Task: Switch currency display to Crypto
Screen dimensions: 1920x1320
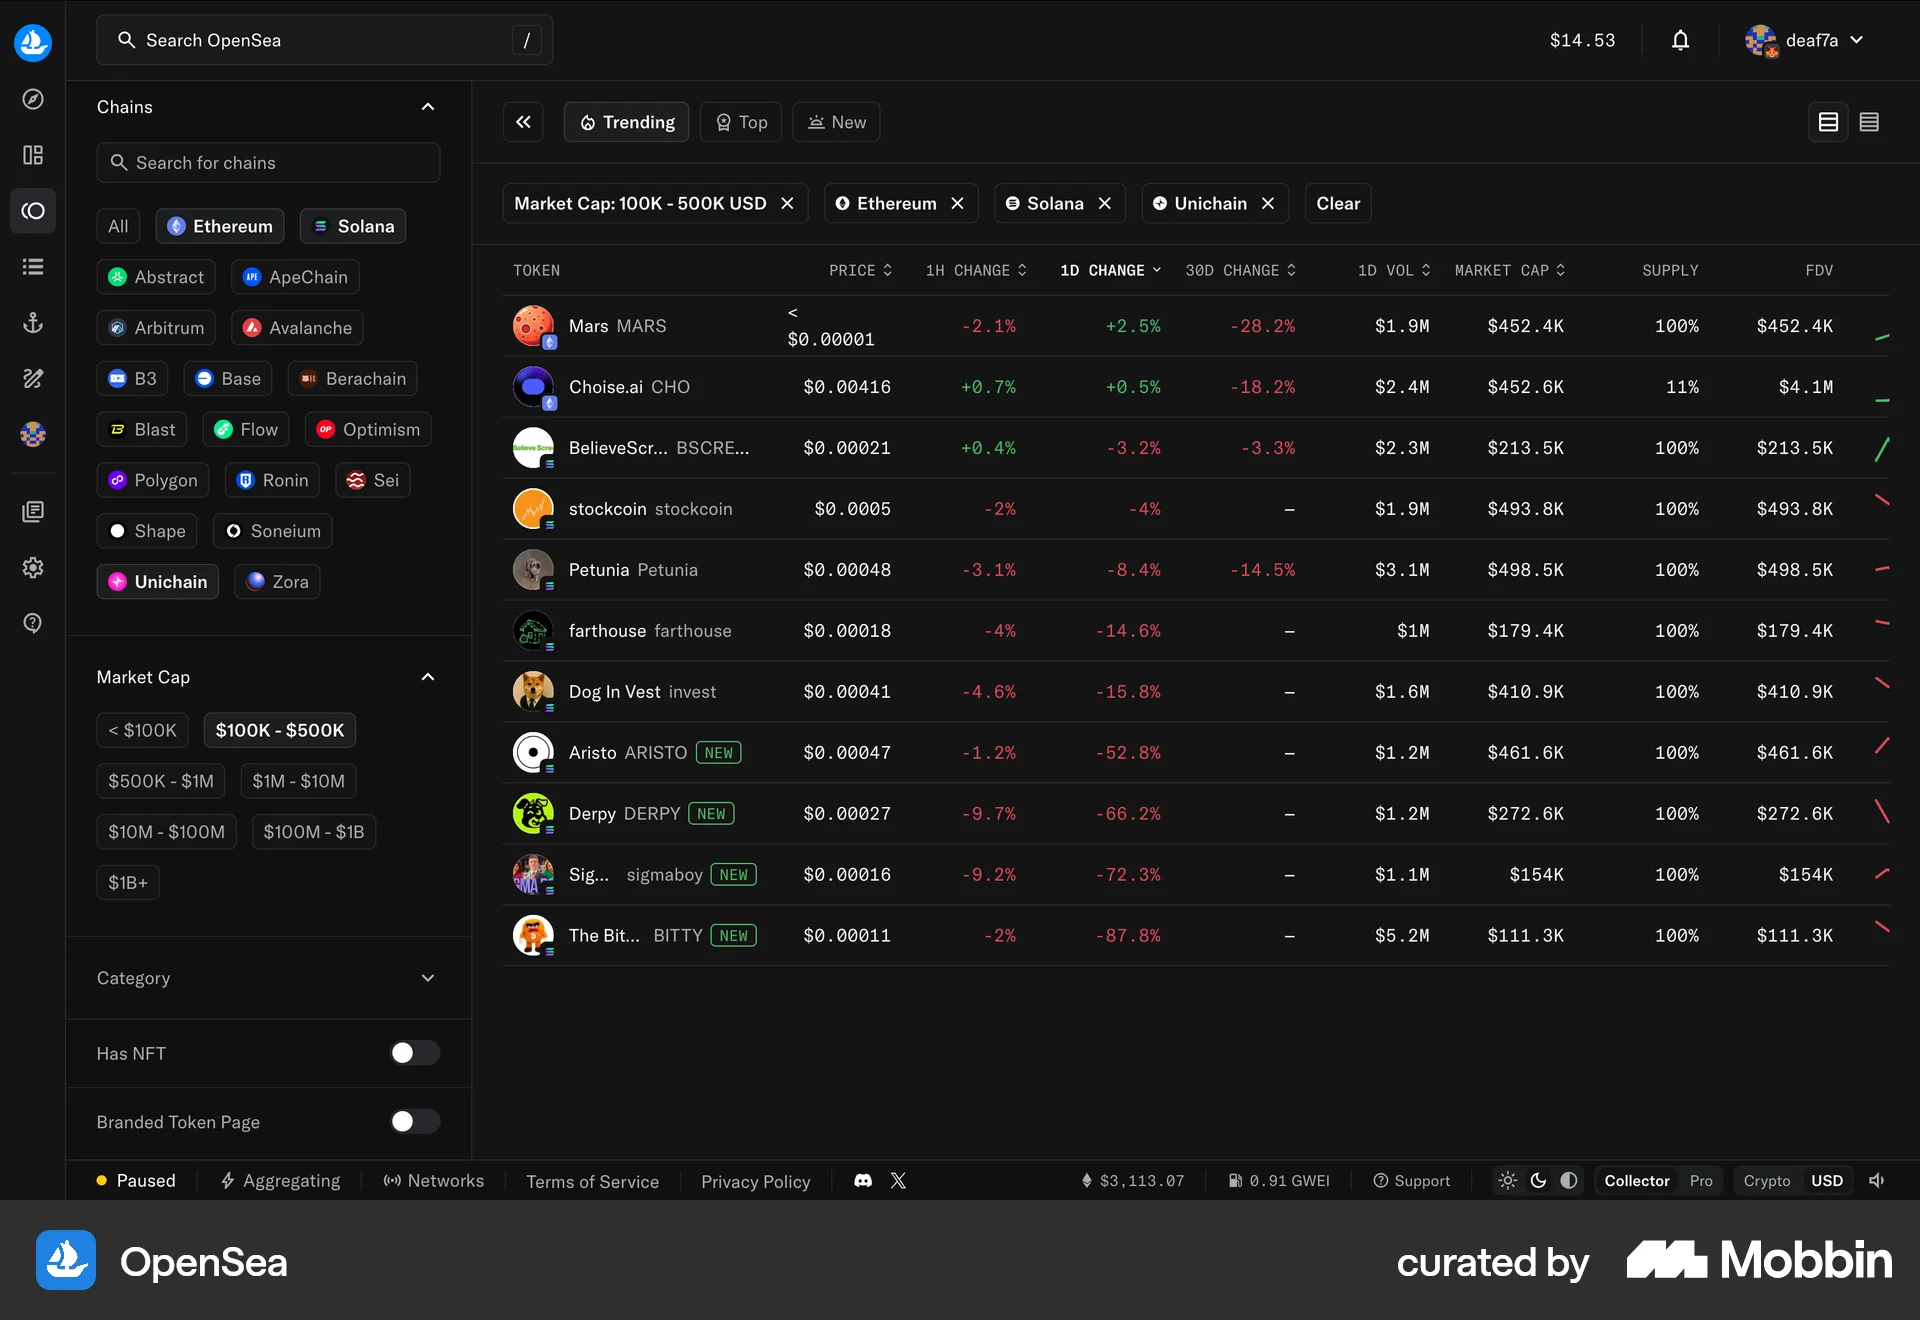Action: tap(1767, 1181)
